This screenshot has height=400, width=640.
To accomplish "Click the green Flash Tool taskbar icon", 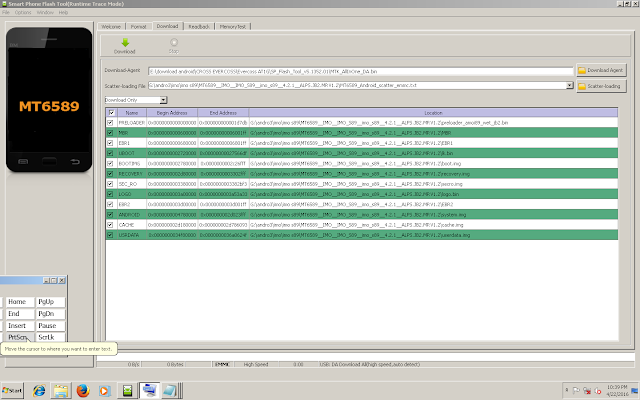I will pyautogui.click(x=127, y=391).
